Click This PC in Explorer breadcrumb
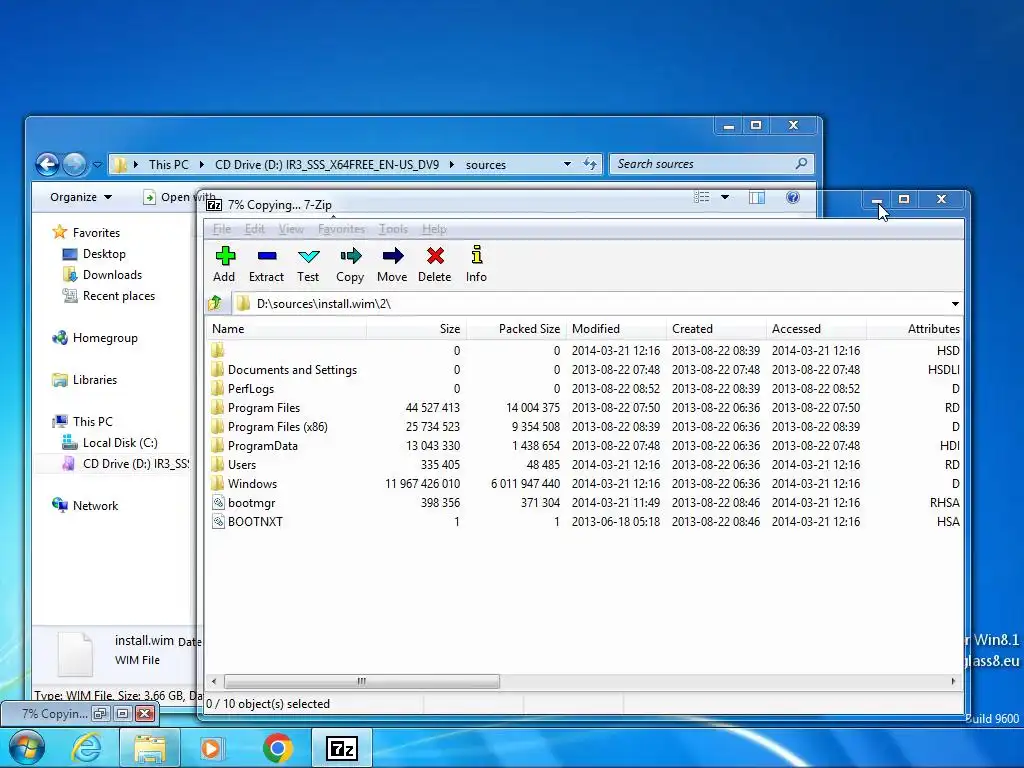Image resolution: width=1024 pixels, height=768 pixels. (168, 165)
